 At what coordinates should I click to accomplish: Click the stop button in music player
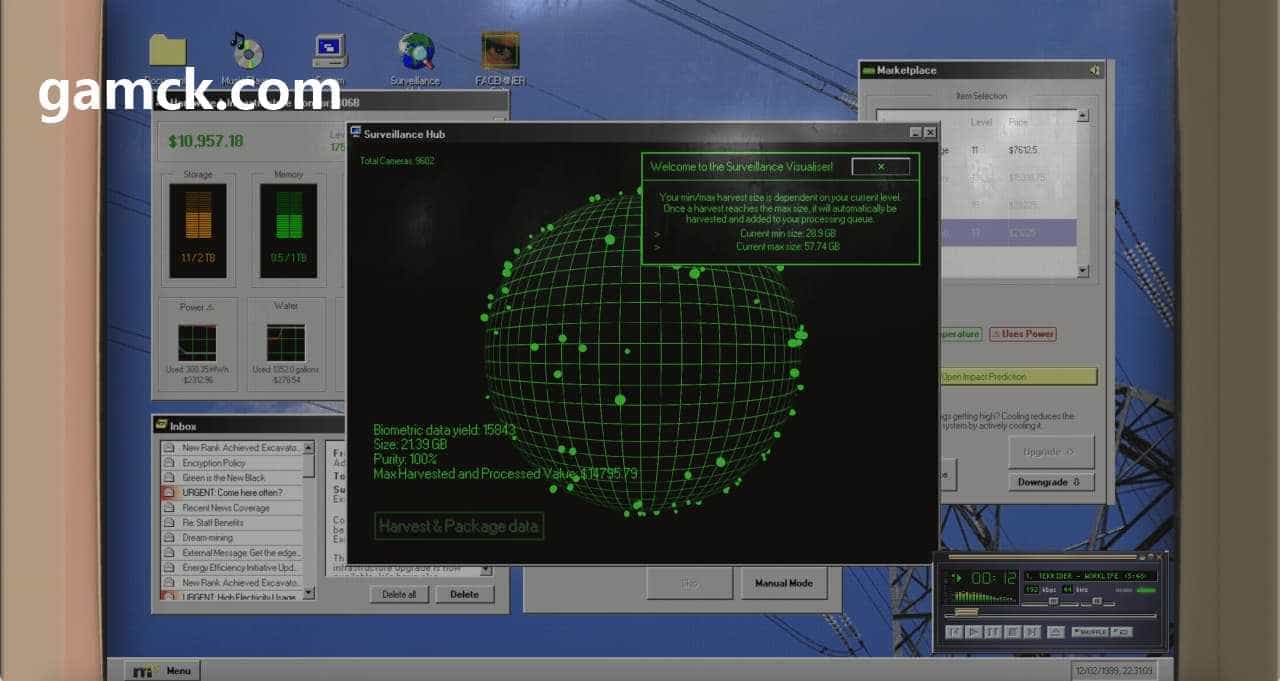pos(1012,632)
